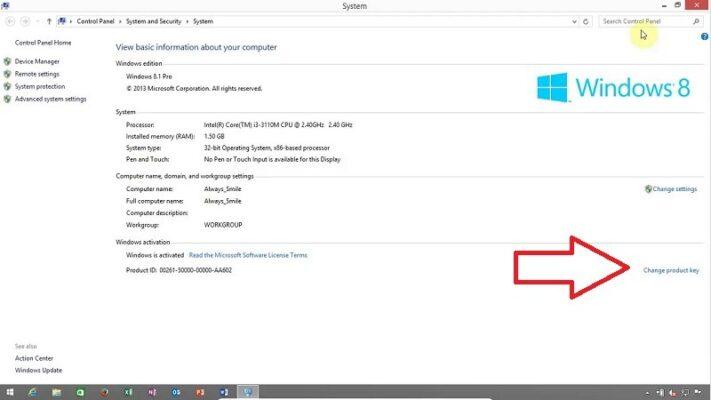
Task: Launch Internet Explorer from the taskbar
Action: pyautogui.click(x=33, y=392)
